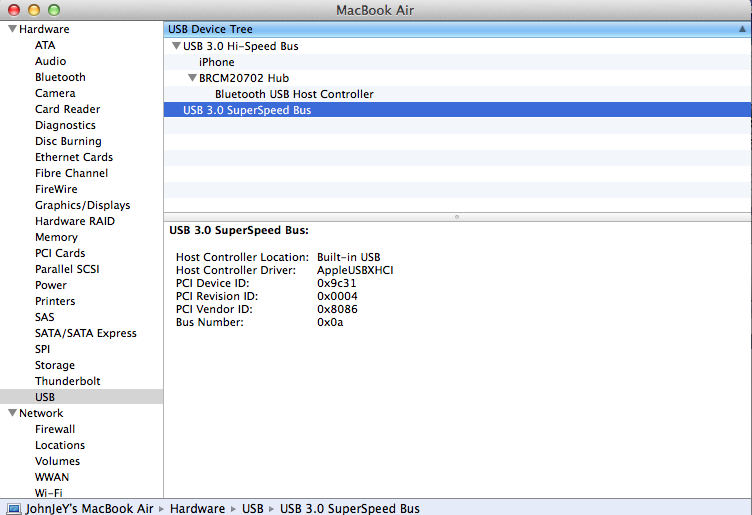Viewport: 752px width, 515px height.
Task: Click the bold USB 3.0 SuperSpeed Bus heading
Action: 239,230
